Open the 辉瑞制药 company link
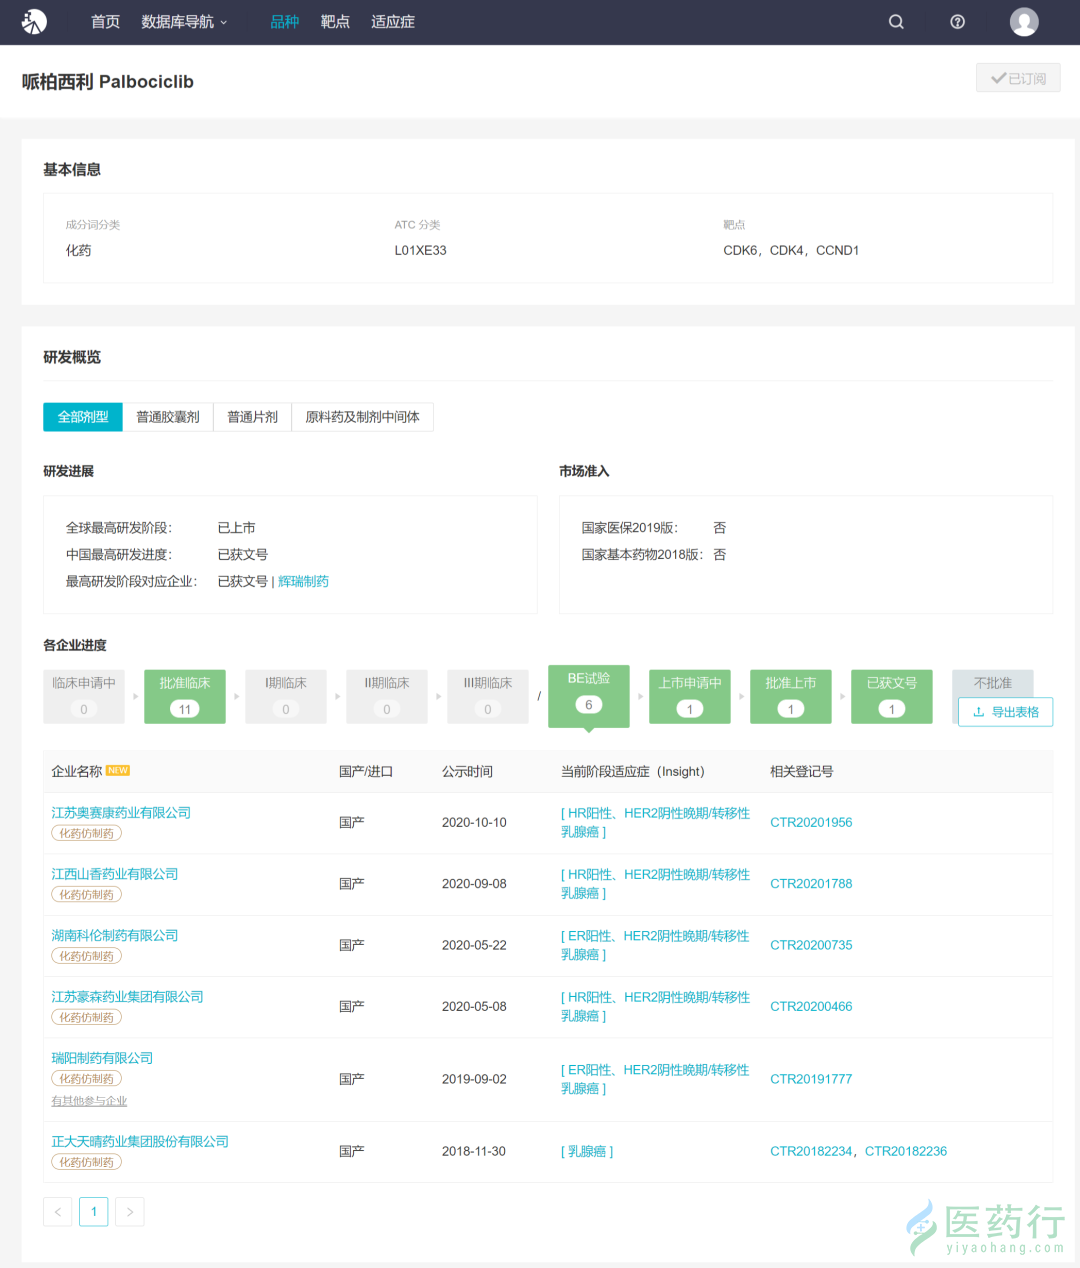 coord(303,581)
